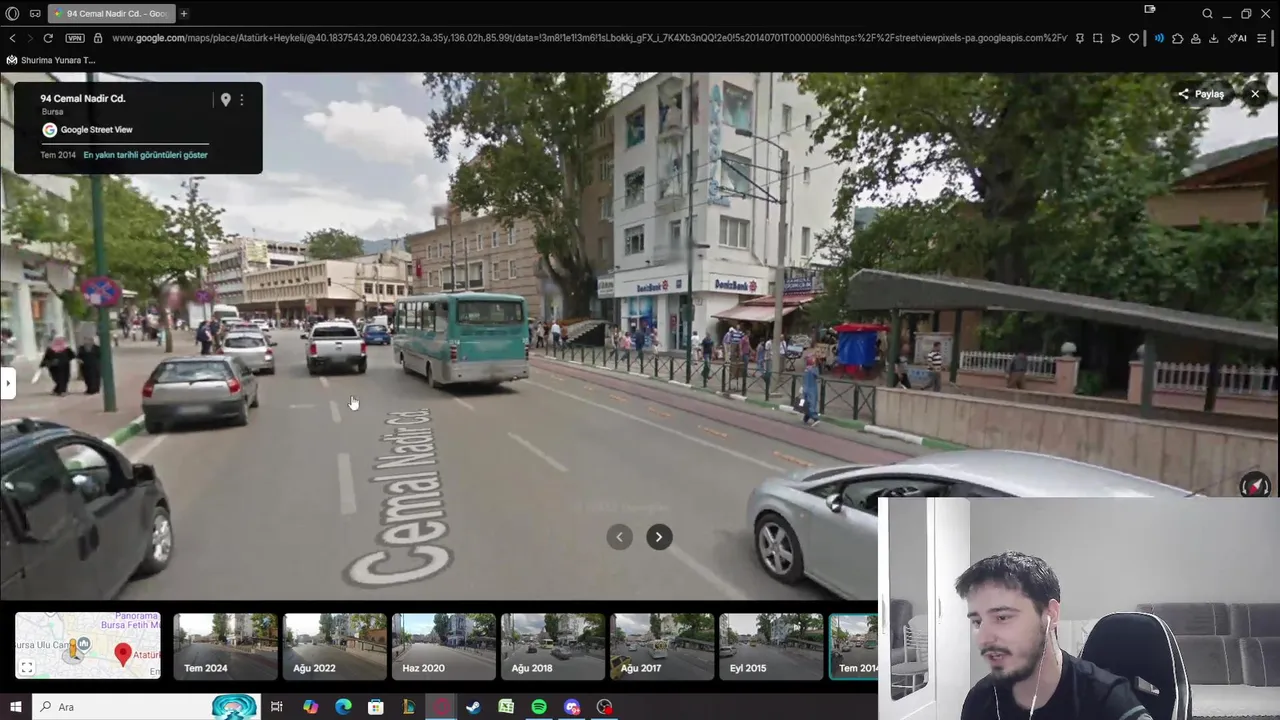
Task: Close the Street View with X button
Action: [1255, 94]
